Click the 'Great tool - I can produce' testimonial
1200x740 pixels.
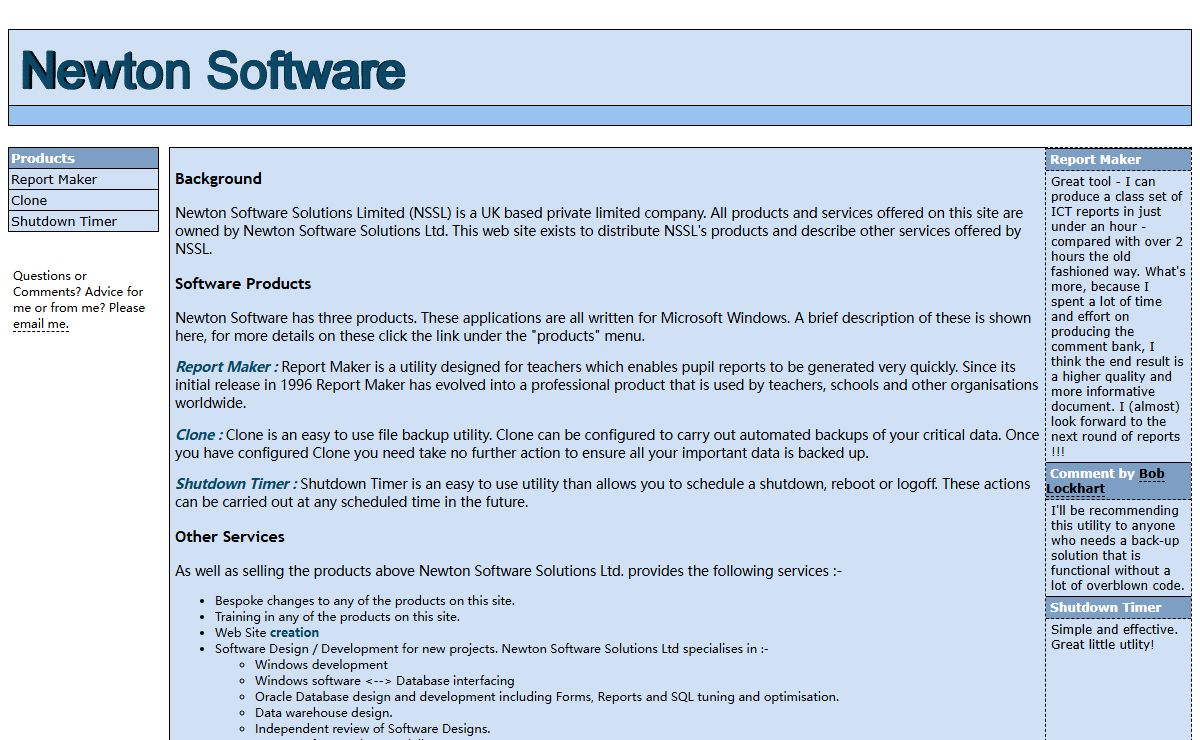click(x=1118, y=316)
